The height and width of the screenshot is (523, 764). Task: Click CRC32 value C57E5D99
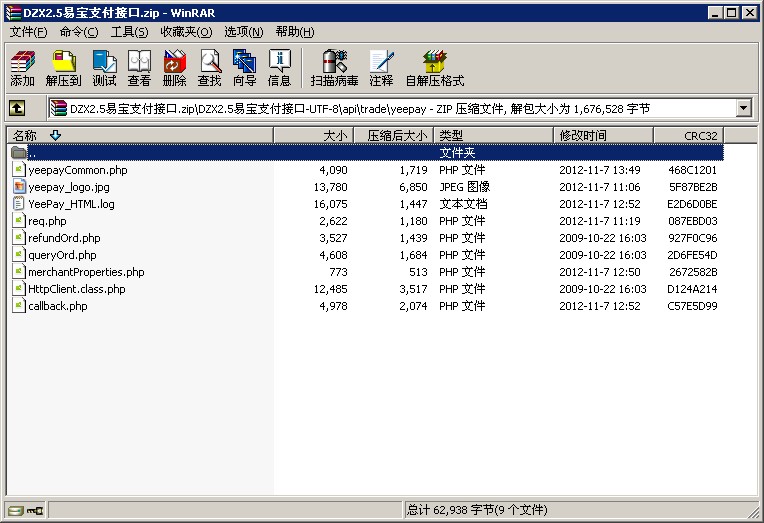click(692, 306)
